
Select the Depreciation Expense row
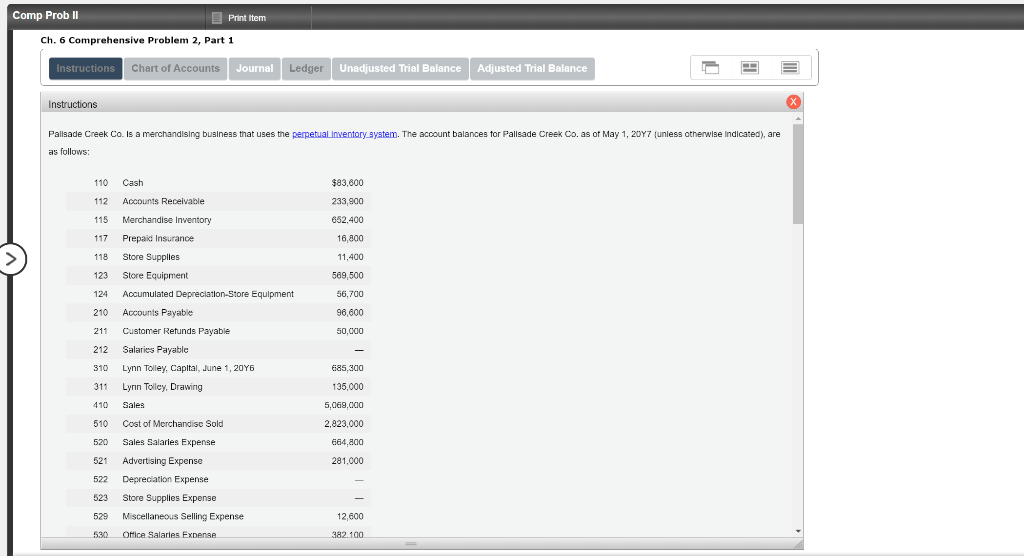tap(218, 479)
